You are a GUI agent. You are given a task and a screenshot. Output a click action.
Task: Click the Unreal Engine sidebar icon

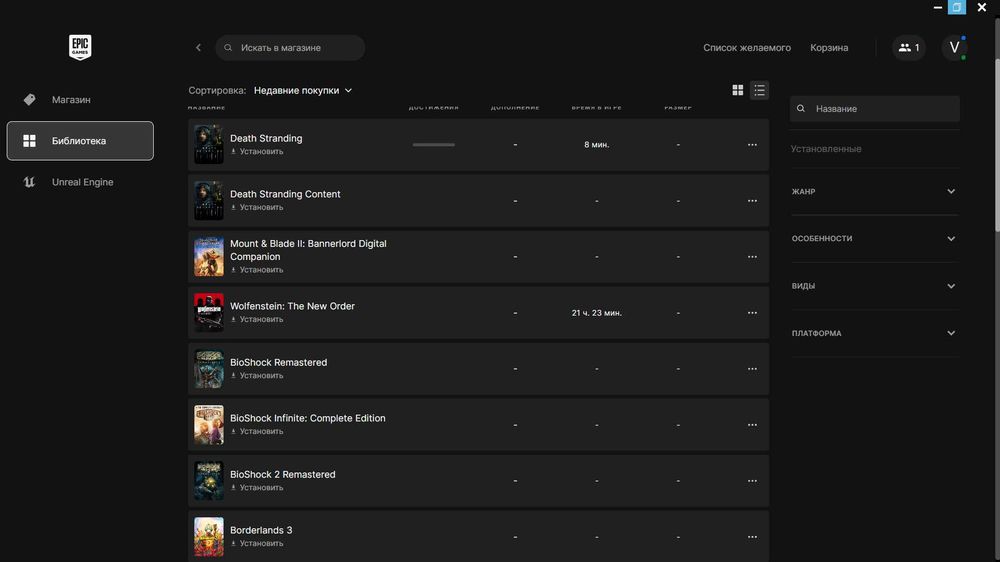(x=30, y=182)
